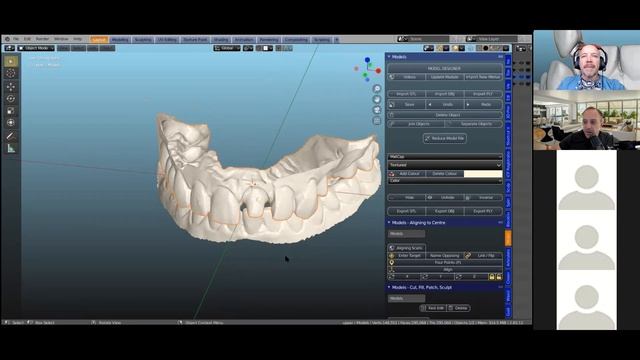
Task: Collapse the Models panel header
Action: click(445, 57)
